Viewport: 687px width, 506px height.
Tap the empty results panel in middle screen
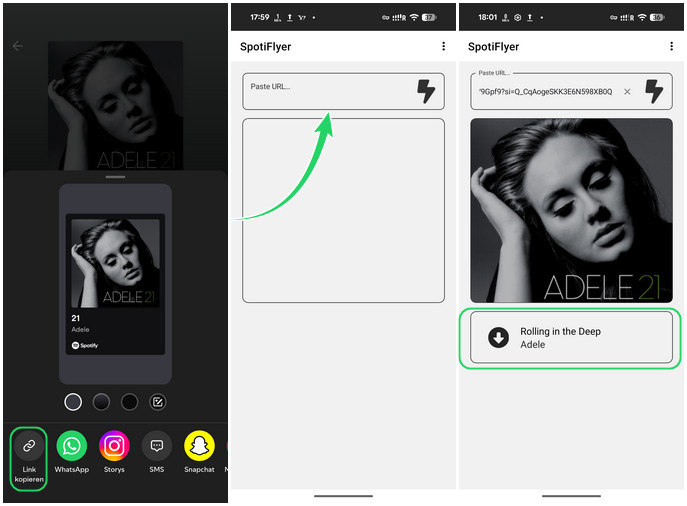[x=343, y=210]
